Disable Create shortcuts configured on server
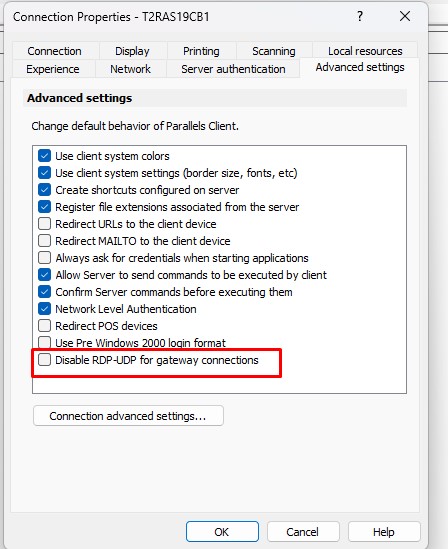The image size is (448, 549). point(44,189)
